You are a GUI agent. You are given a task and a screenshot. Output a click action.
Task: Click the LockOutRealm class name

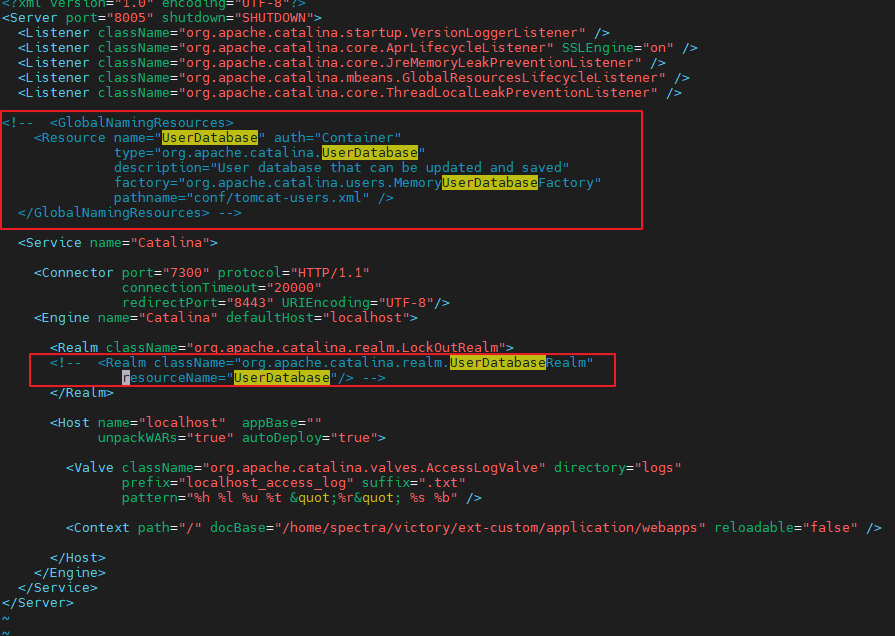(x=346, y=348)
